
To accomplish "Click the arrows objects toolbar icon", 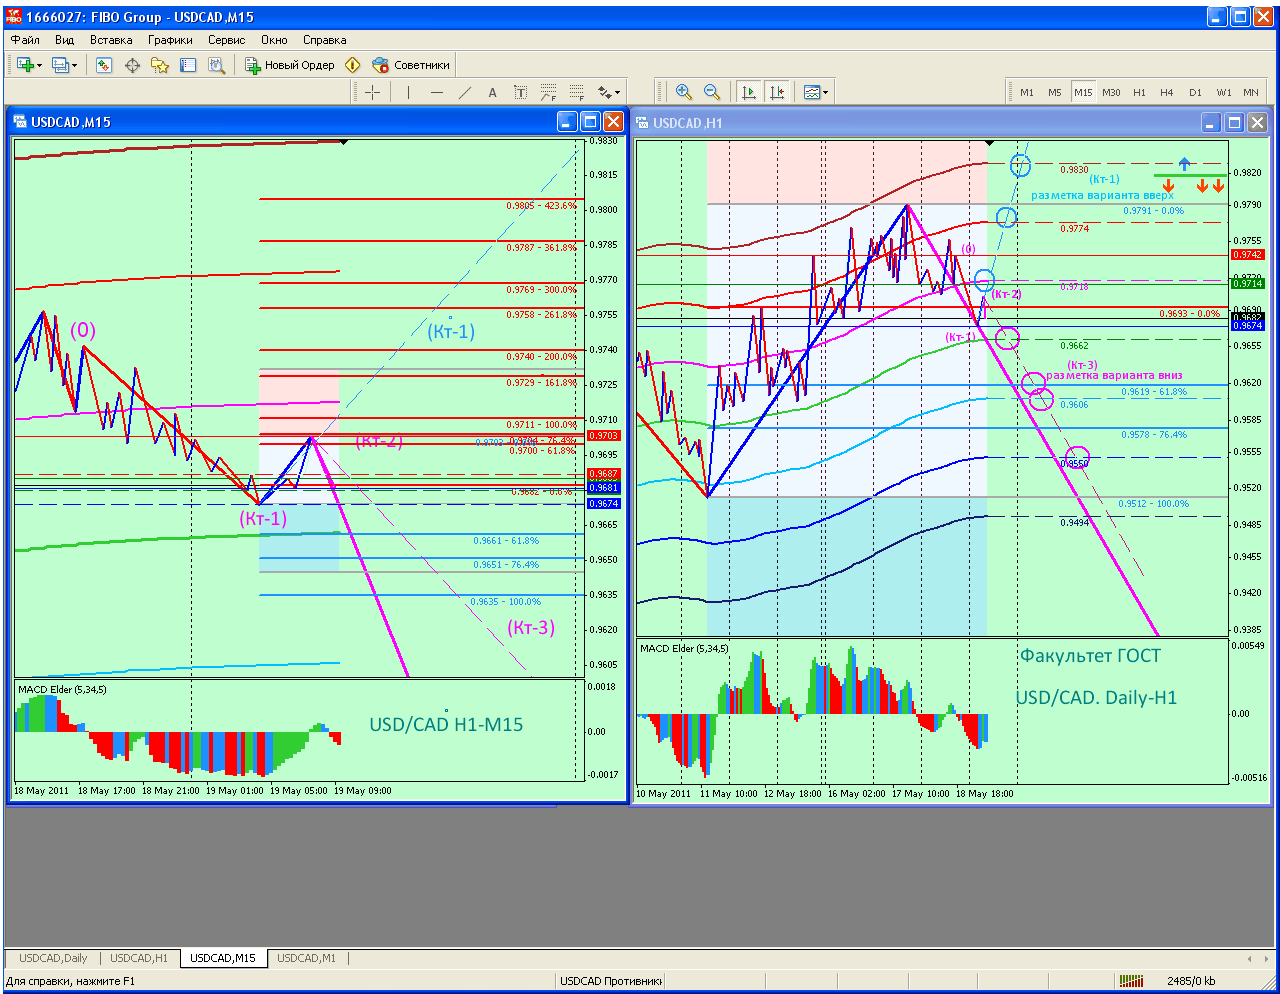I will (x=604, y=92).
